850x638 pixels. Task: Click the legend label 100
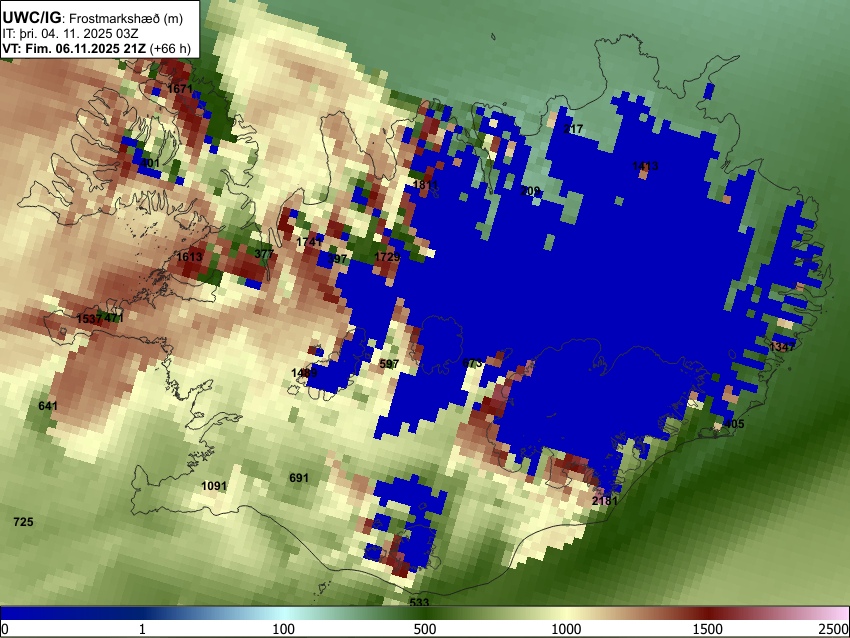tap(284, 629)
